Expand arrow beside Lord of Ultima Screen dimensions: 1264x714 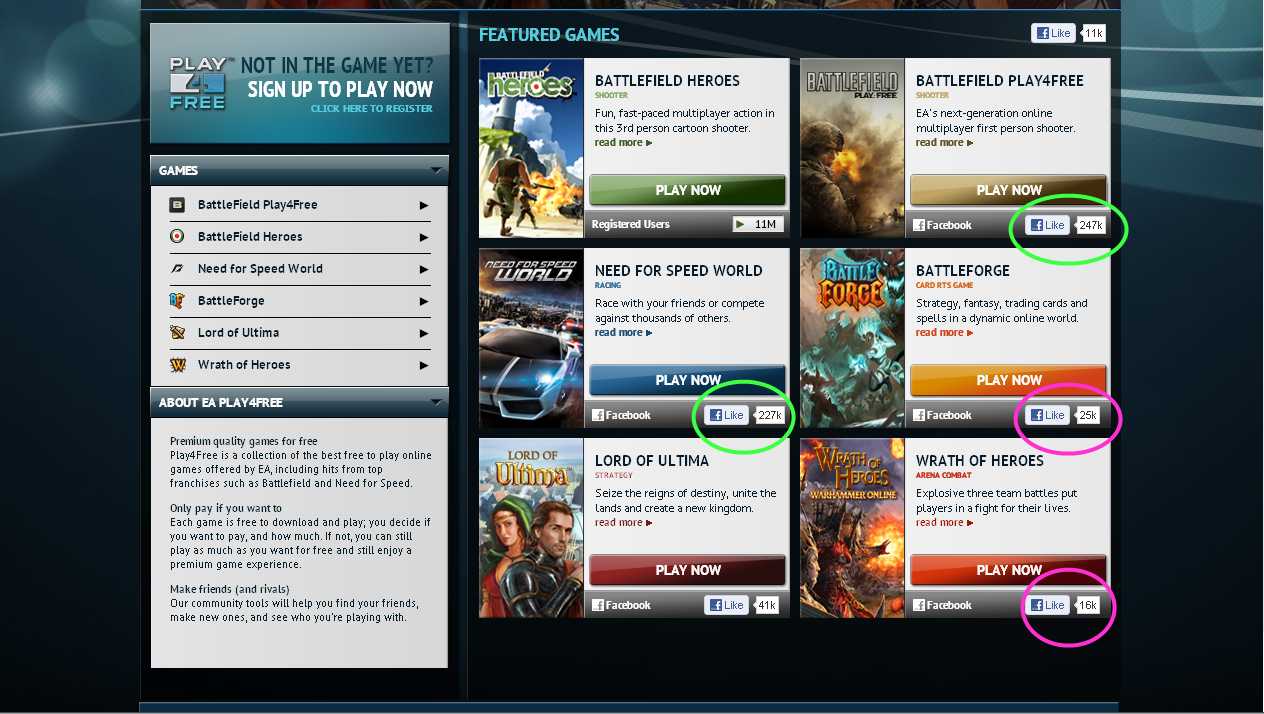(x=424, y=333)
